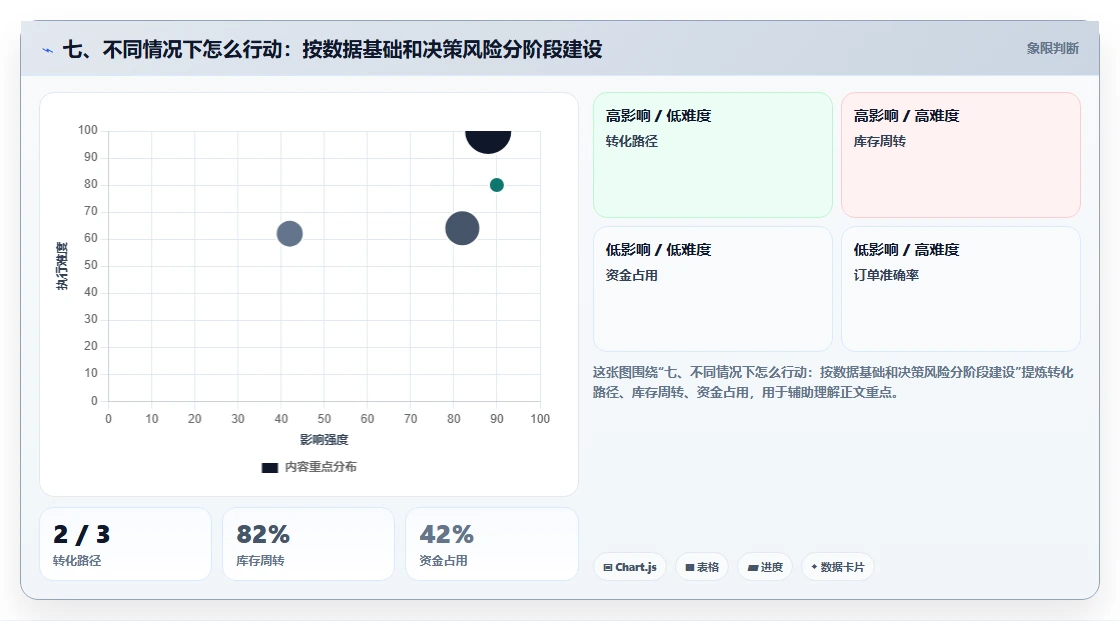Click the 象限判断 label in the header
This screenshot has width=1120, height=621.
(1052, 49)
